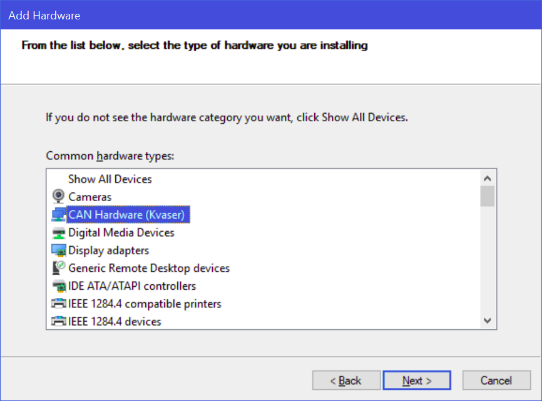Image resolution: width=542 pixels, height=401 pixels.
Task: Click the Display adapters monitor icon
Action: point(58,250)
